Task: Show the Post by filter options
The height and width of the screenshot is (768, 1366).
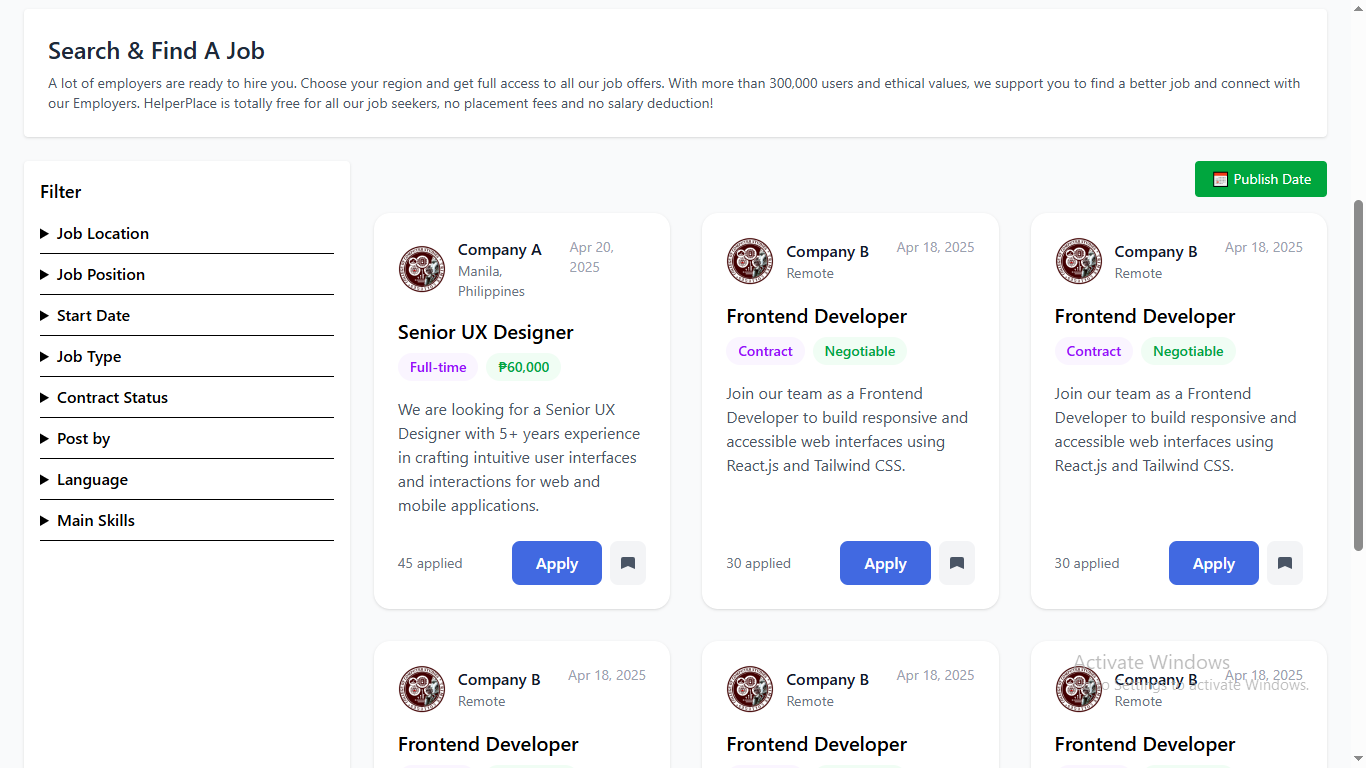Action: [83, 439]
